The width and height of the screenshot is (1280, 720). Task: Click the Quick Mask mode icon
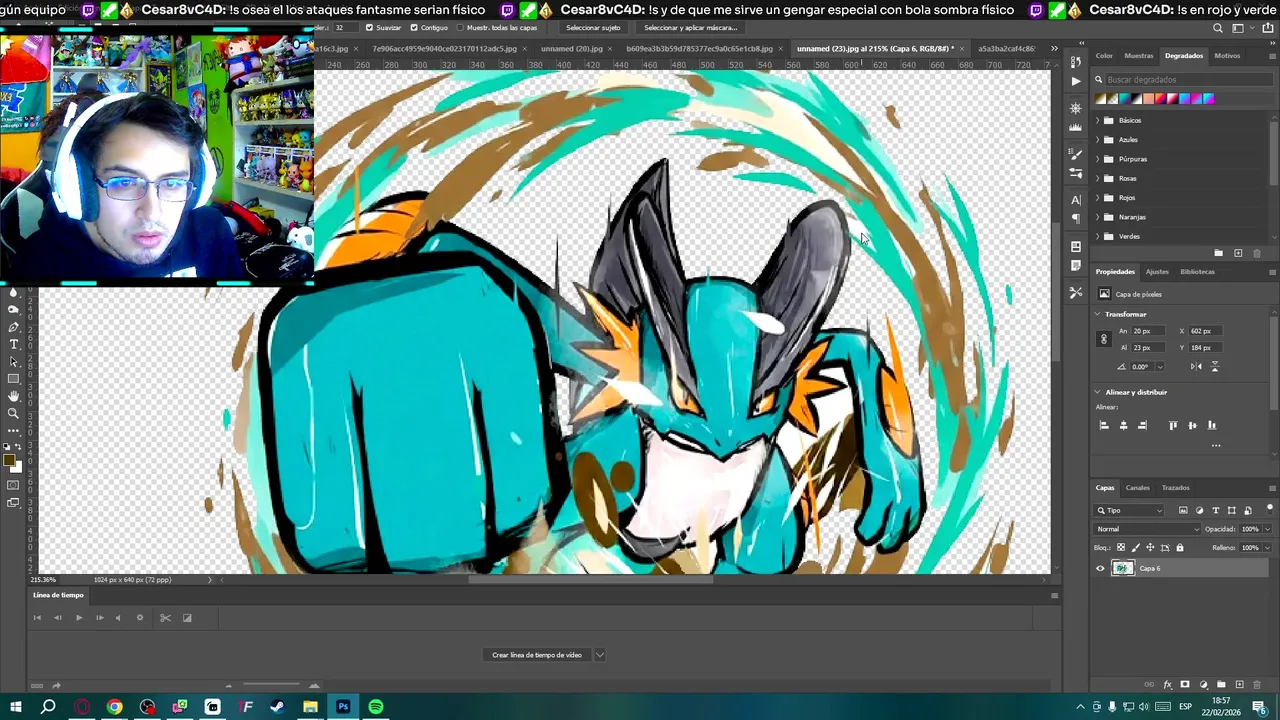[13, 485]
